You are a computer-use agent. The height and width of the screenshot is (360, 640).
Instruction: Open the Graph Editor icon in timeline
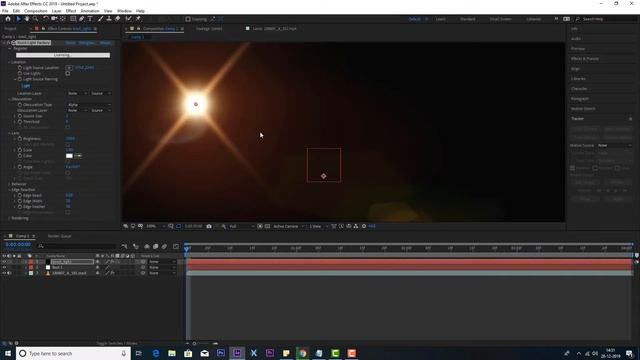[x=176, y=247]
